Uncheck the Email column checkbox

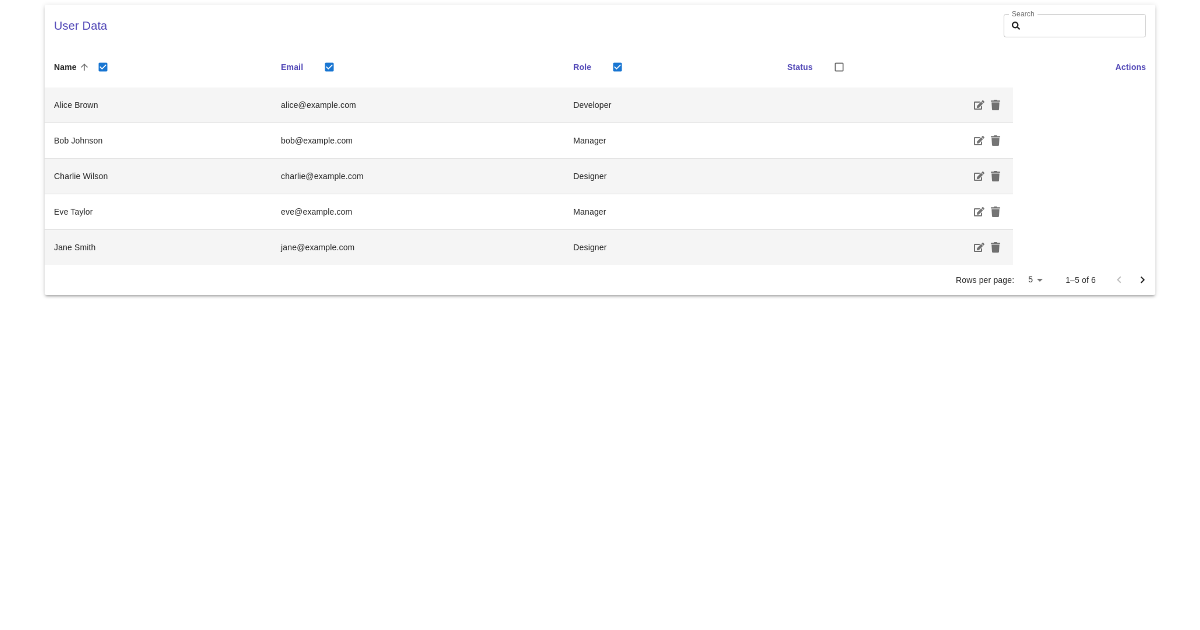pos(329,67)
